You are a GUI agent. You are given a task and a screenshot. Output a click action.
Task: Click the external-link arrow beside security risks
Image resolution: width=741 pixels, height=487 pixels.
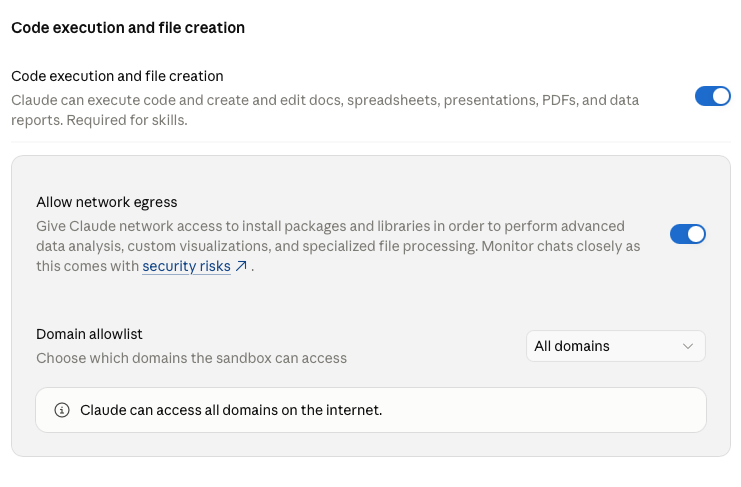[x=241, y=266]
